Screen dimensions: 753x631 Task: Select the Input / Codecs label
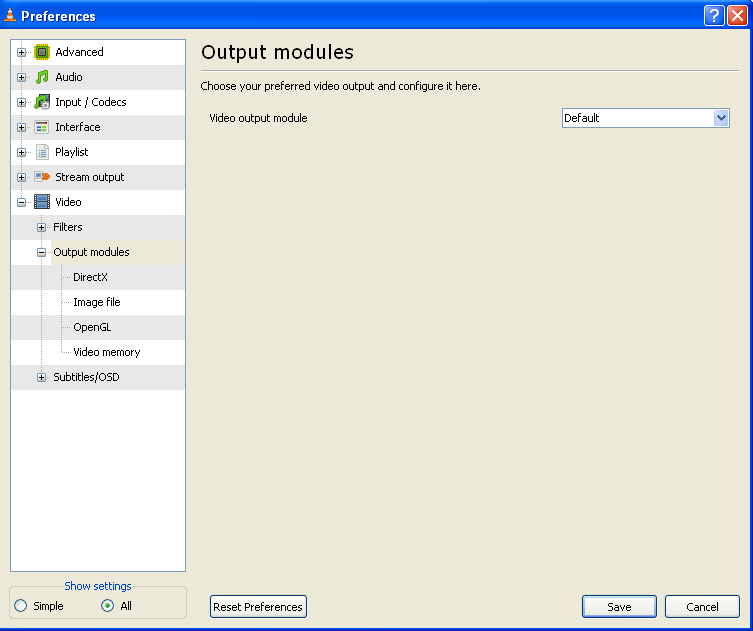tap(91, 102)
